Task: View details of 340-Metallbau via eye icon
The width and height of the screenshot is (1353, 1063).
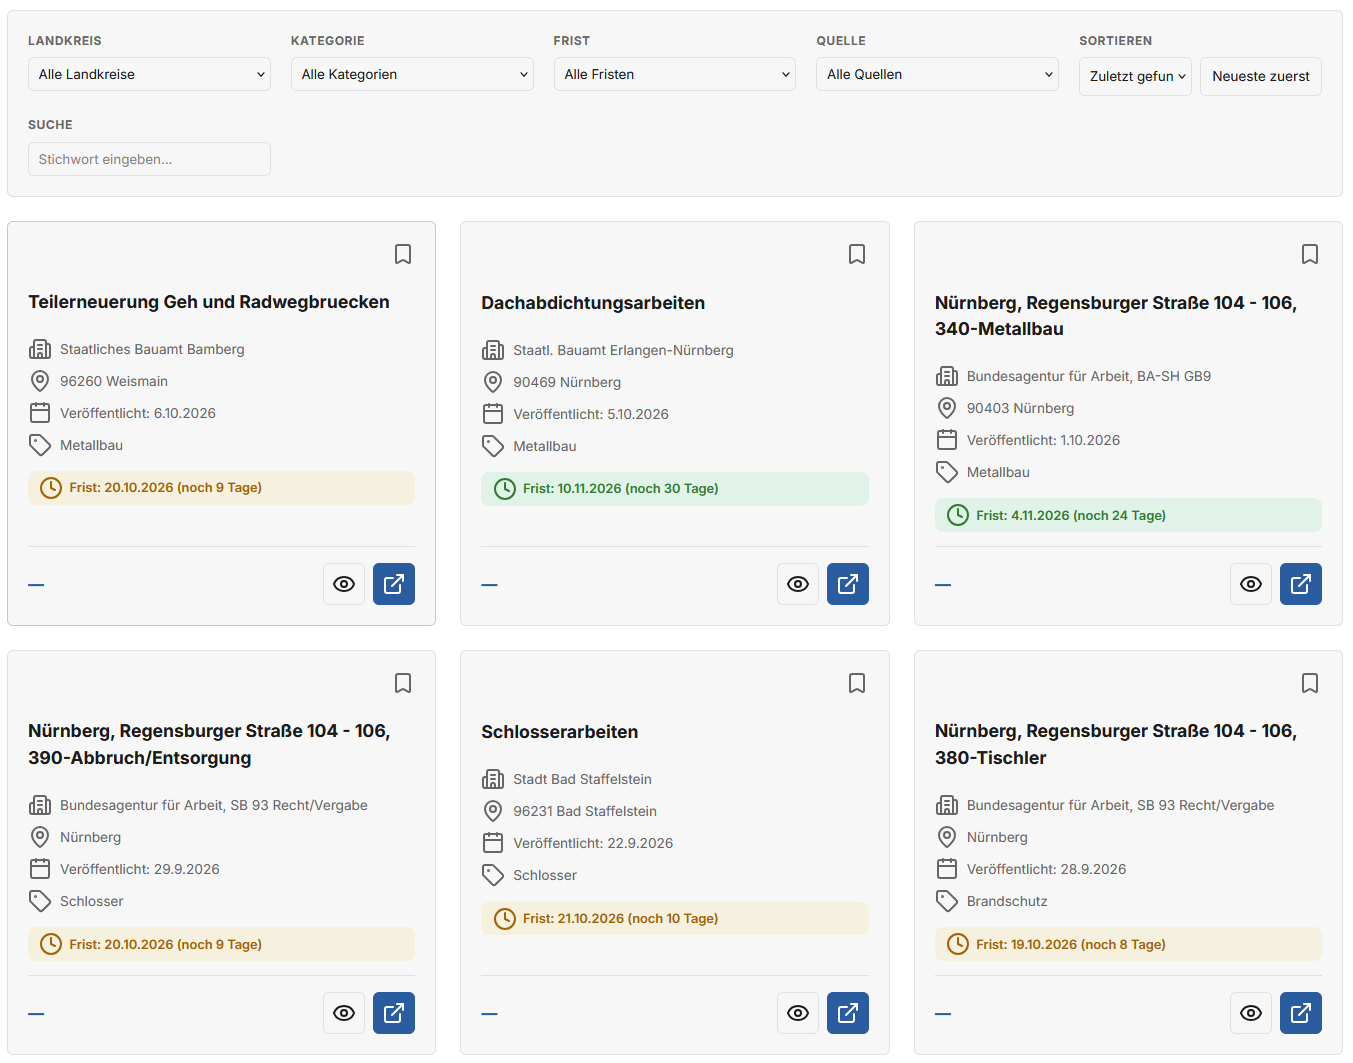Action: click(1251, 584)
